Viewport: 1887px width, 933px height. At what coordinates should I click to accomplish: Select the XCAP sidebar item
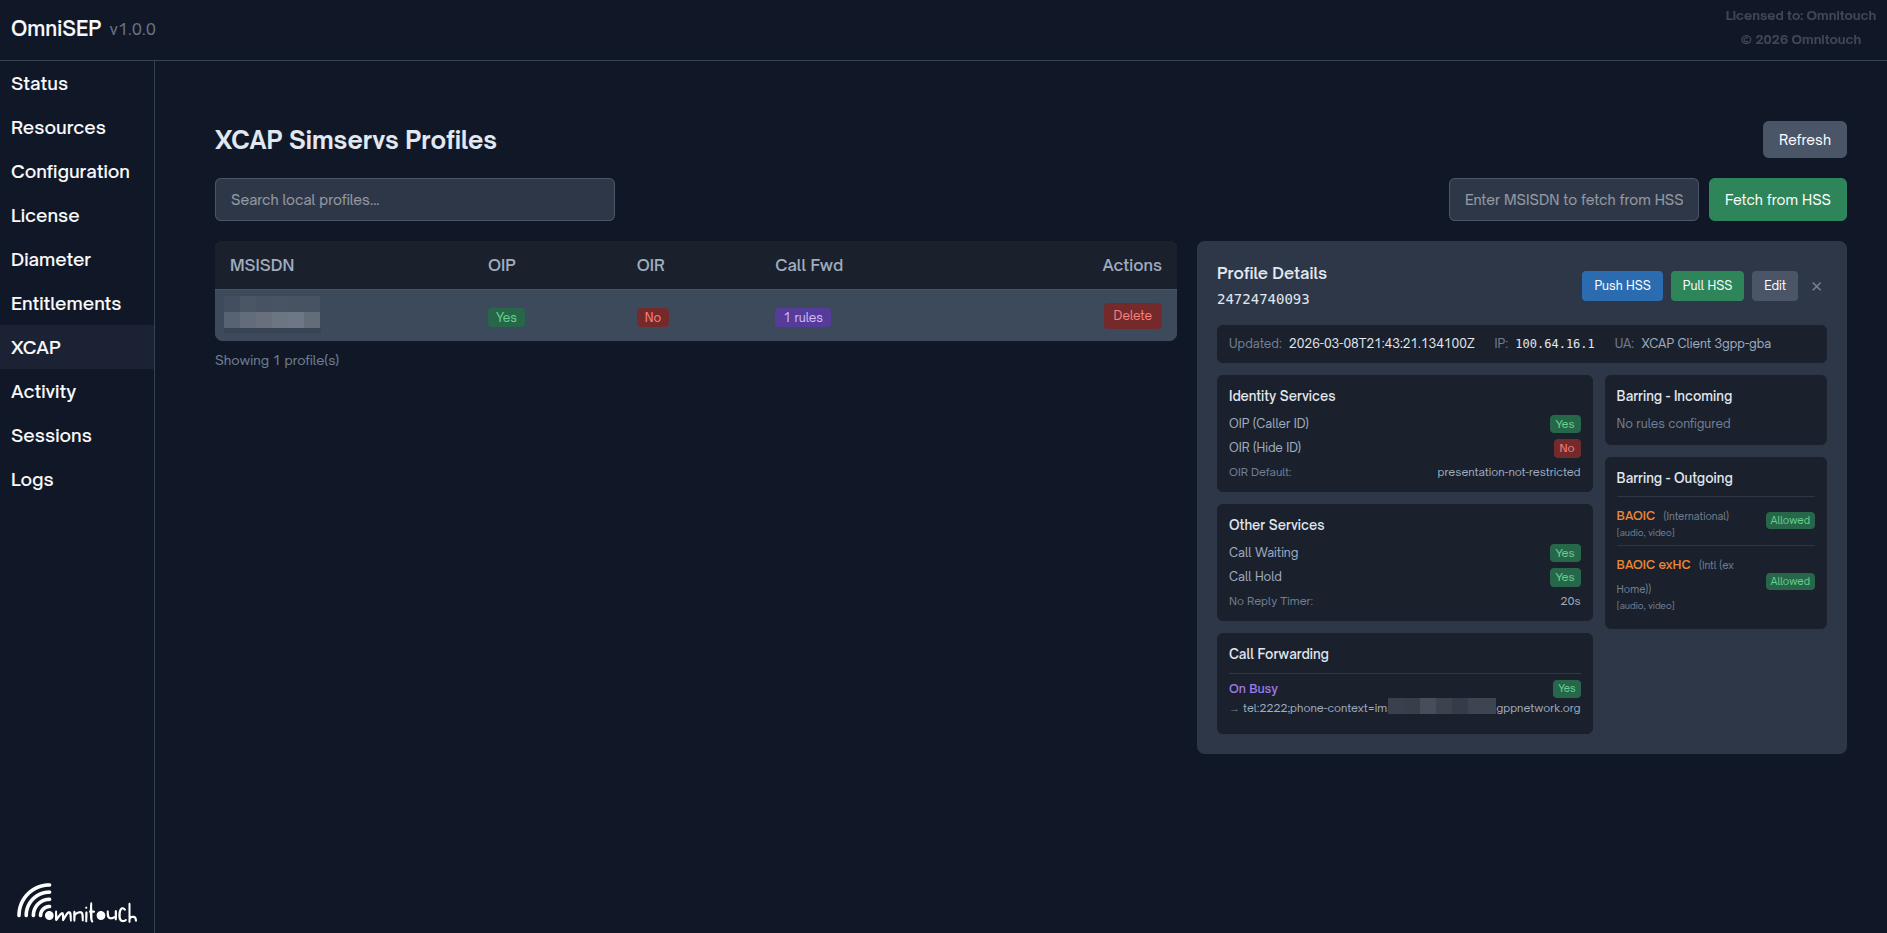(x=36, y=347)
